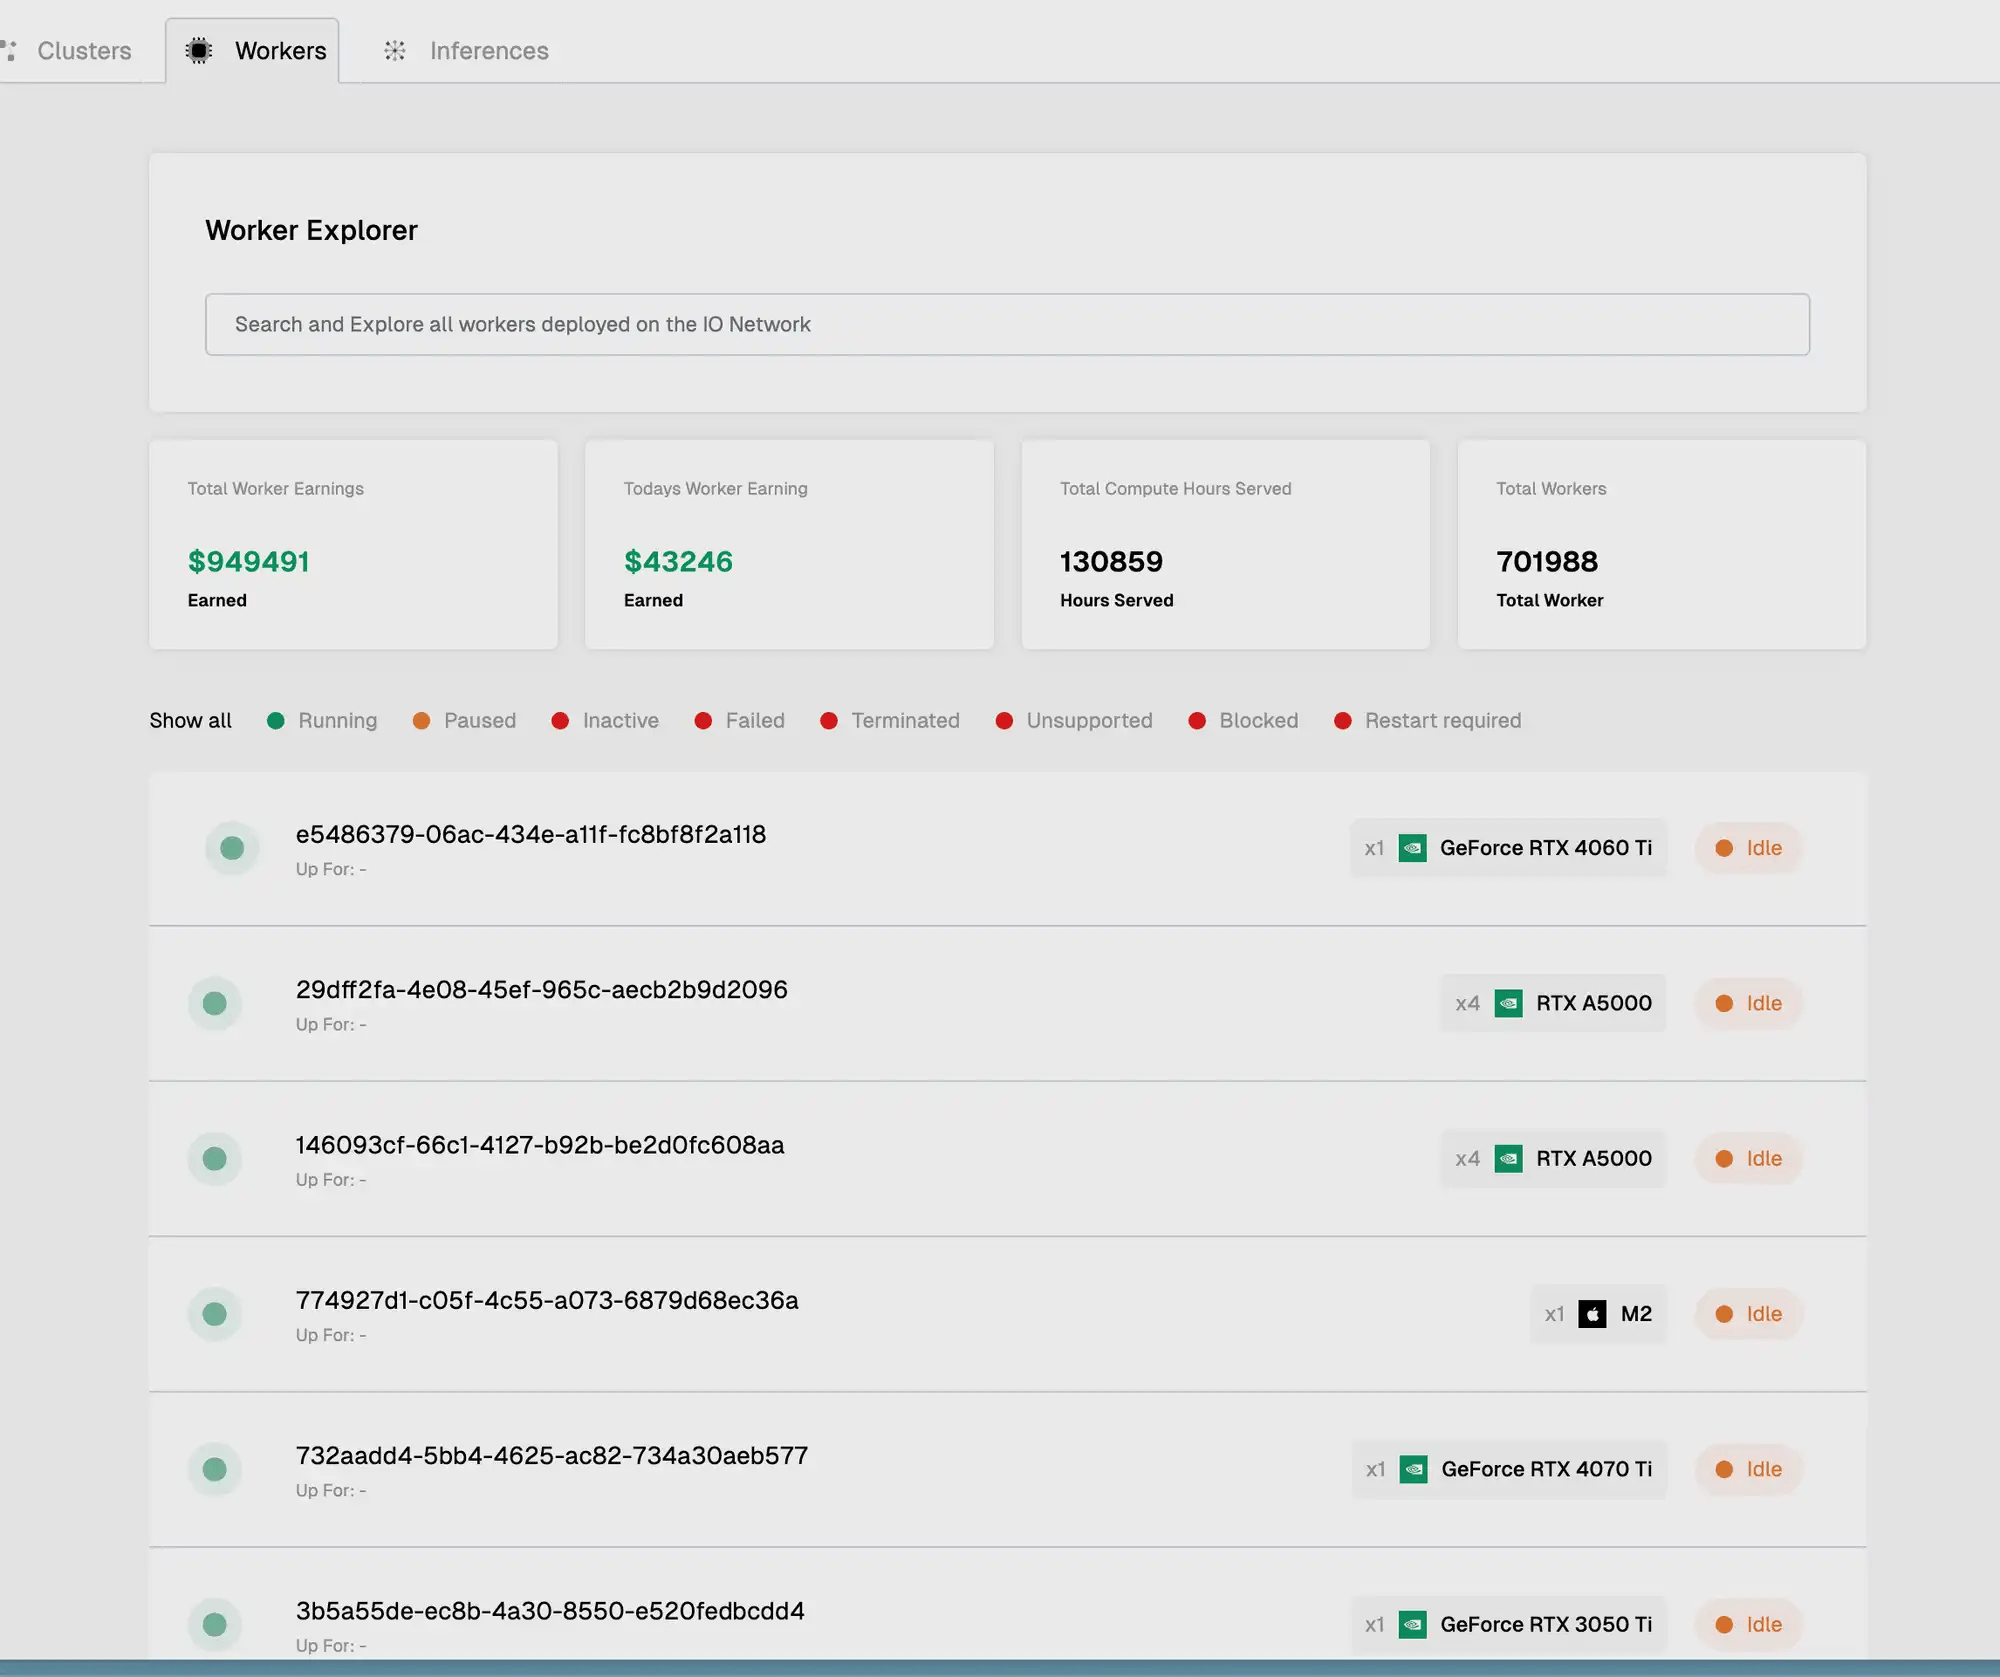Click the NVIDIA icon on RTX A5000 worker
The height and width of the screenshot is (1677, 2000).
(x=1507, y=1002)
